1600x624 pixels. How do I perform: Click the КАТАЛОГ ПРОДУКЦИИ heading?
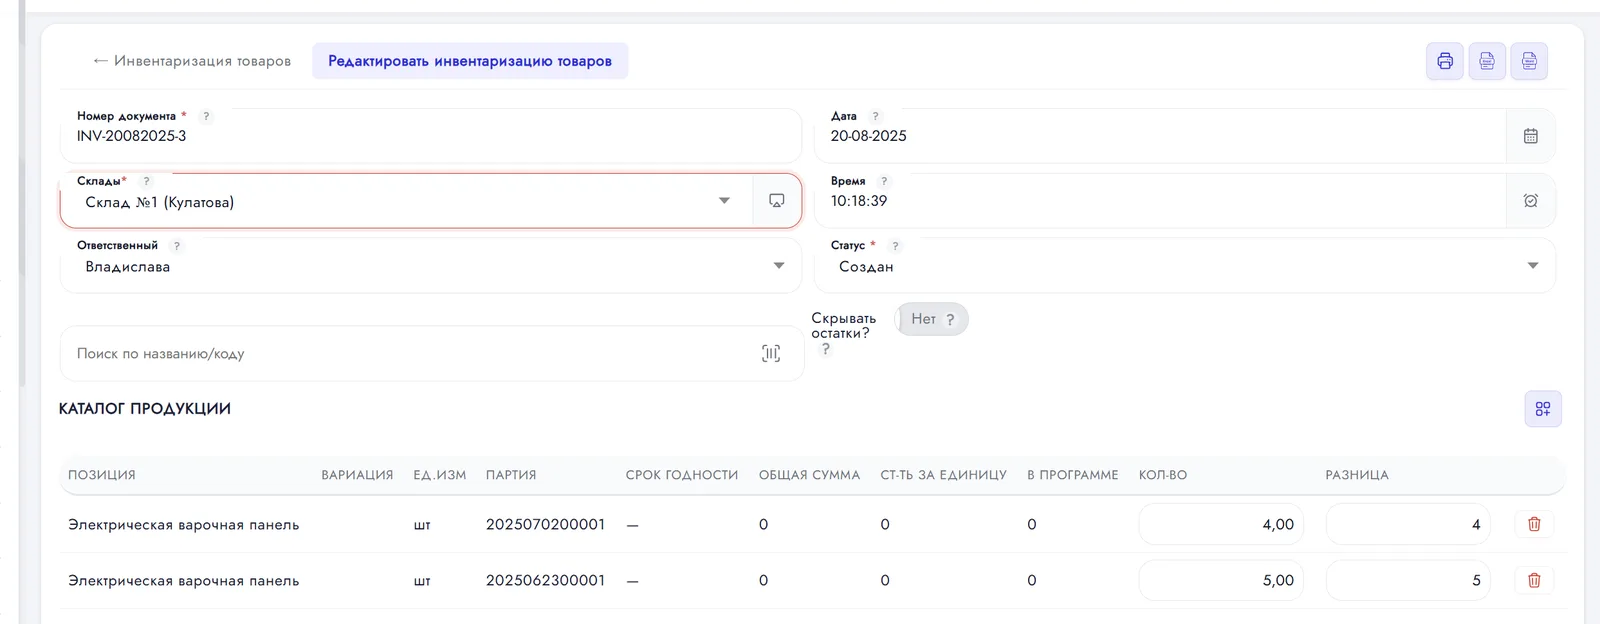tap(145, 409)
